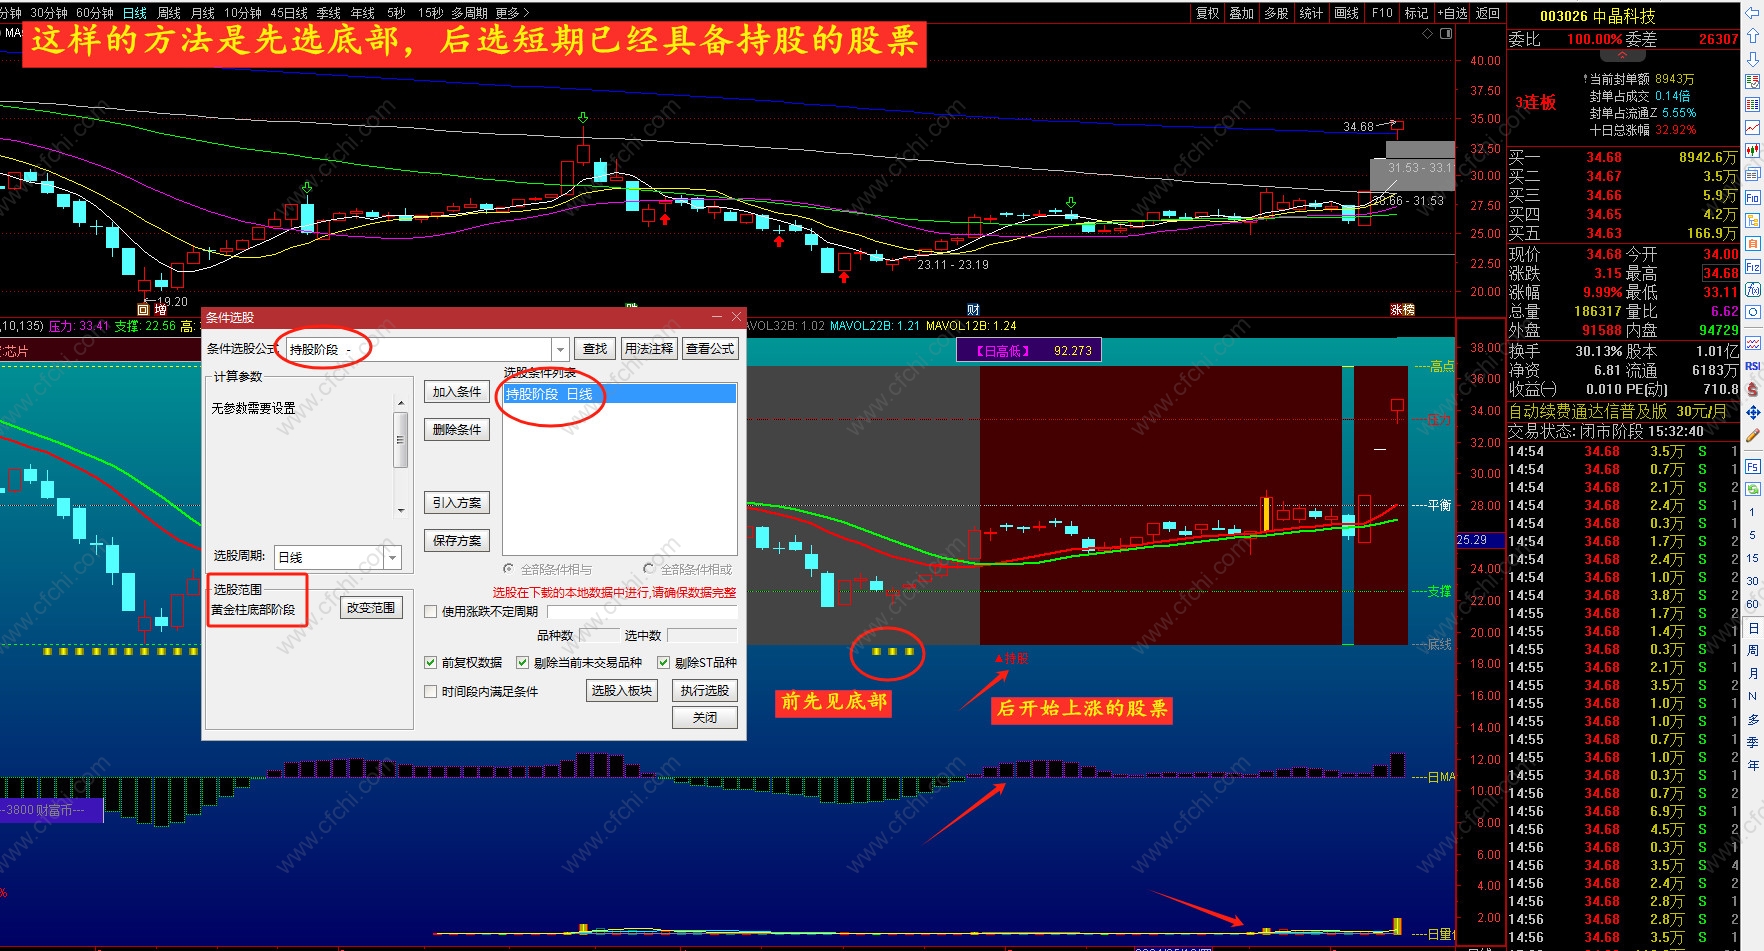Click the 用法注释 usage notes button
Image resolution: width=1764 pixels, height=951 pixels.
tap(649, 349)
